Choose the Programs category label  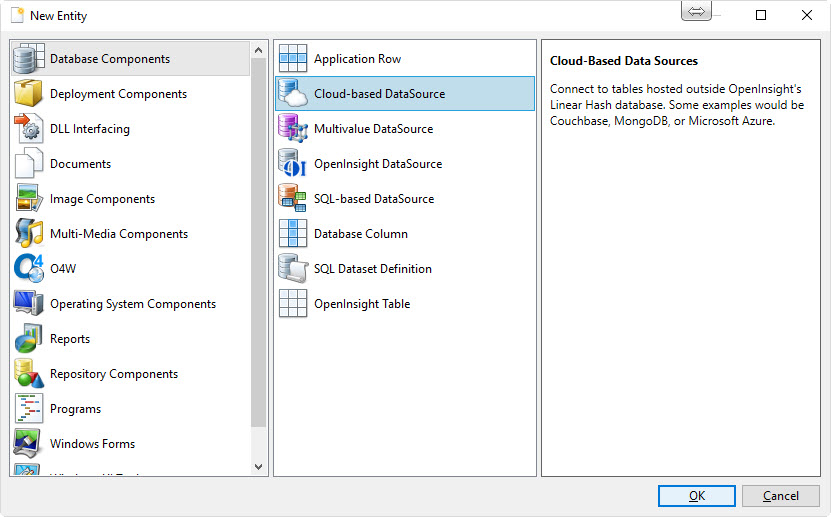(x=75, y=409)
